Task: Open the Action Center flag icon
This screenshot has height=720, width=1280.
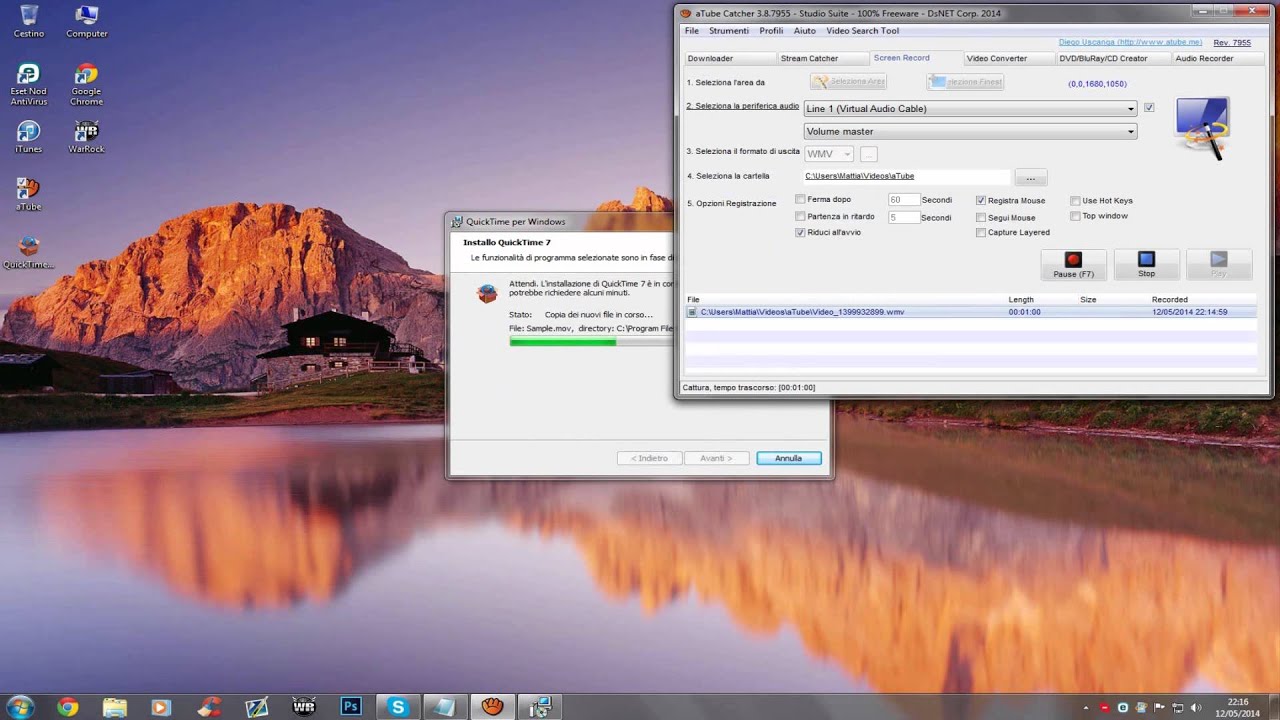Action: 1158,708
